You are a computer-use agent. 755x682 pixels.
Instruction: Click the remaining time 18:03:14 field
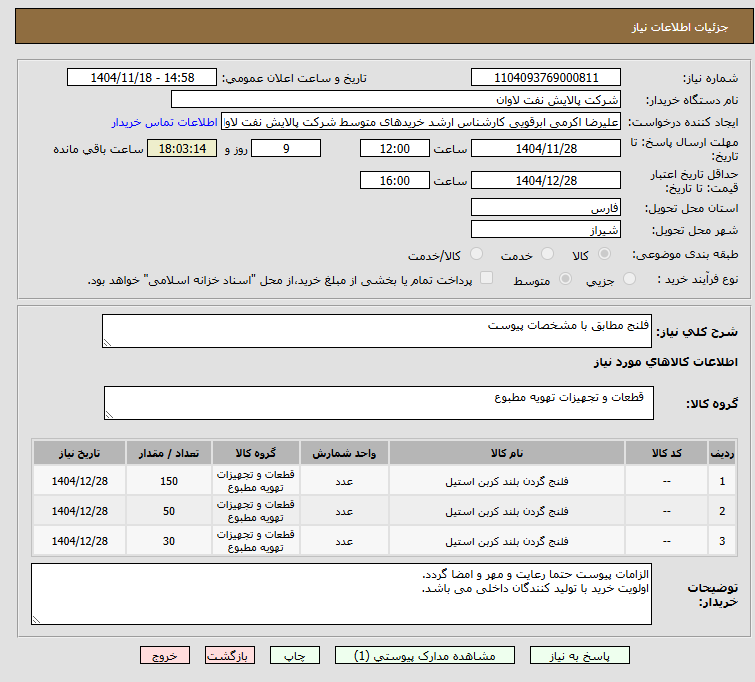pyautogui.click(x=182, y=148)
